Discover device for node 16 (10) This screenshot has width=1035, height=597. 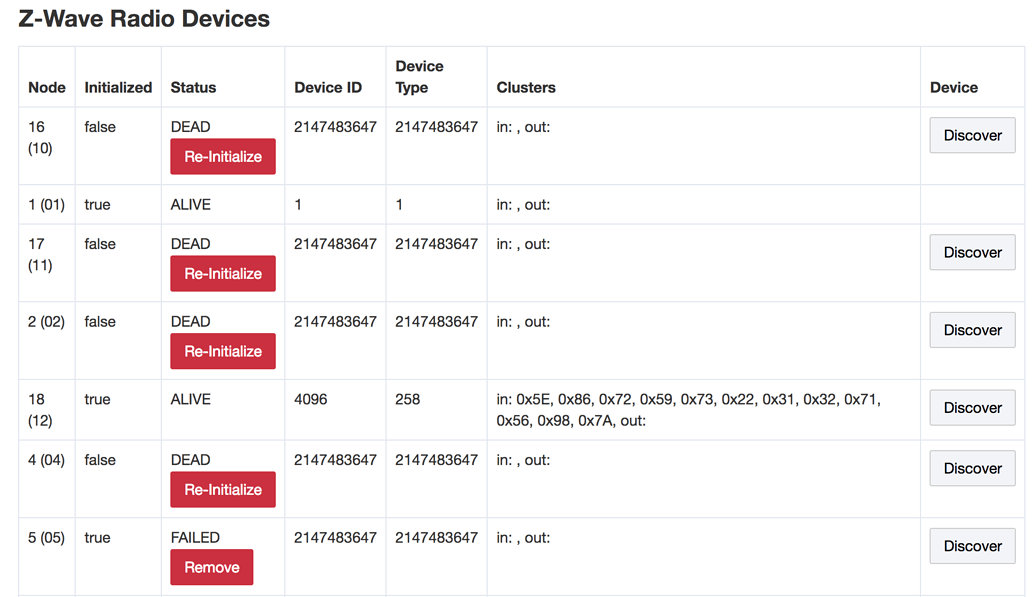pyautogui.click(x=972, y=135)
